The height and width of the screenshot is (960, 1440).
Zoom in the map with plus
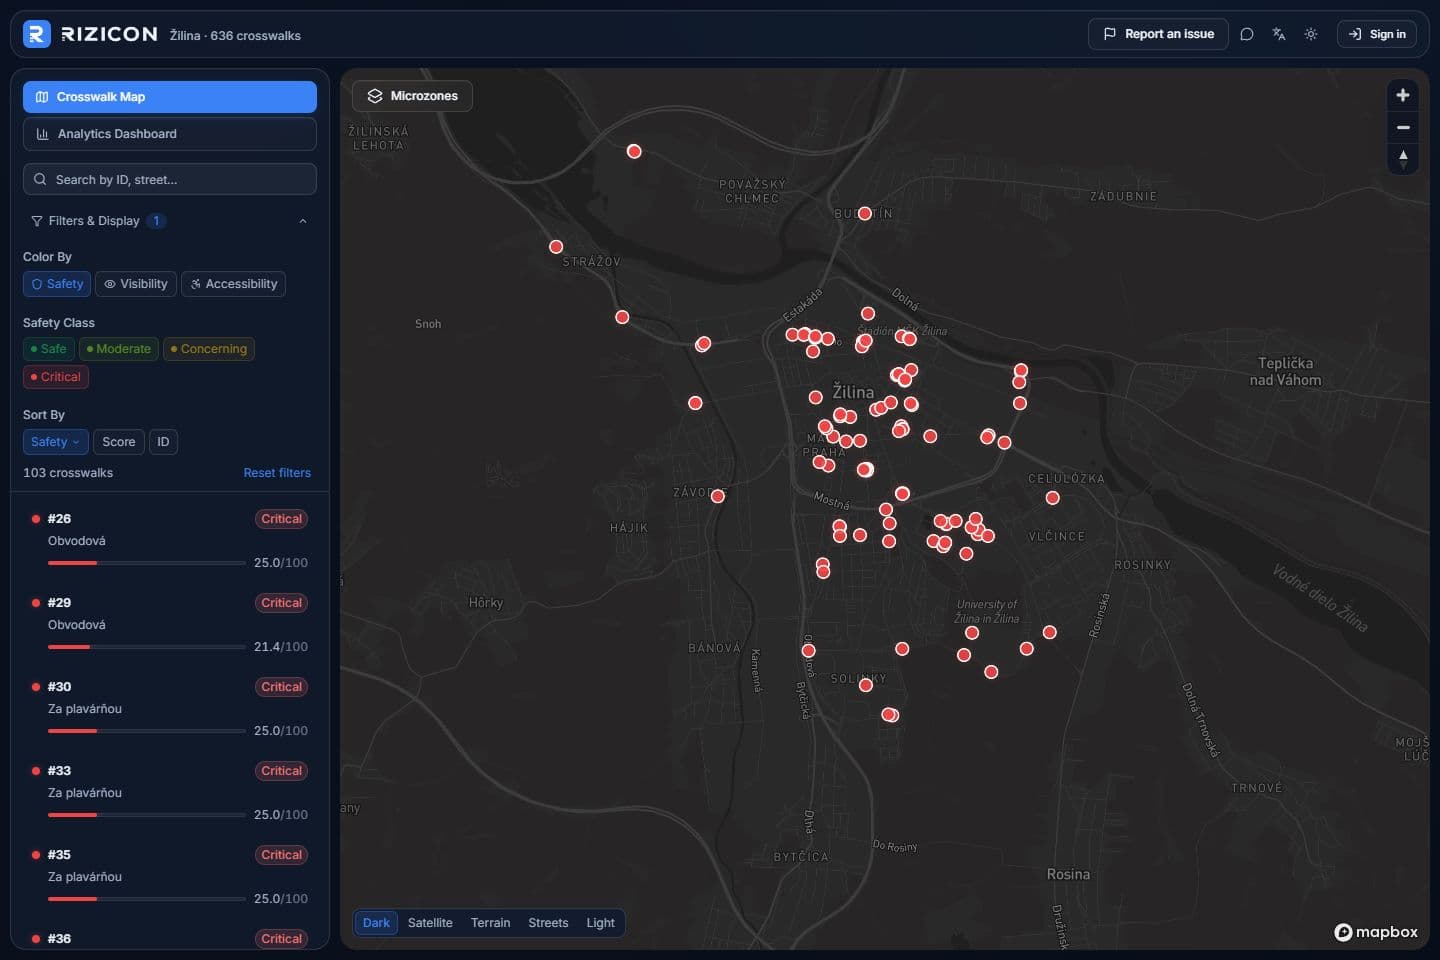point(1403,95)
